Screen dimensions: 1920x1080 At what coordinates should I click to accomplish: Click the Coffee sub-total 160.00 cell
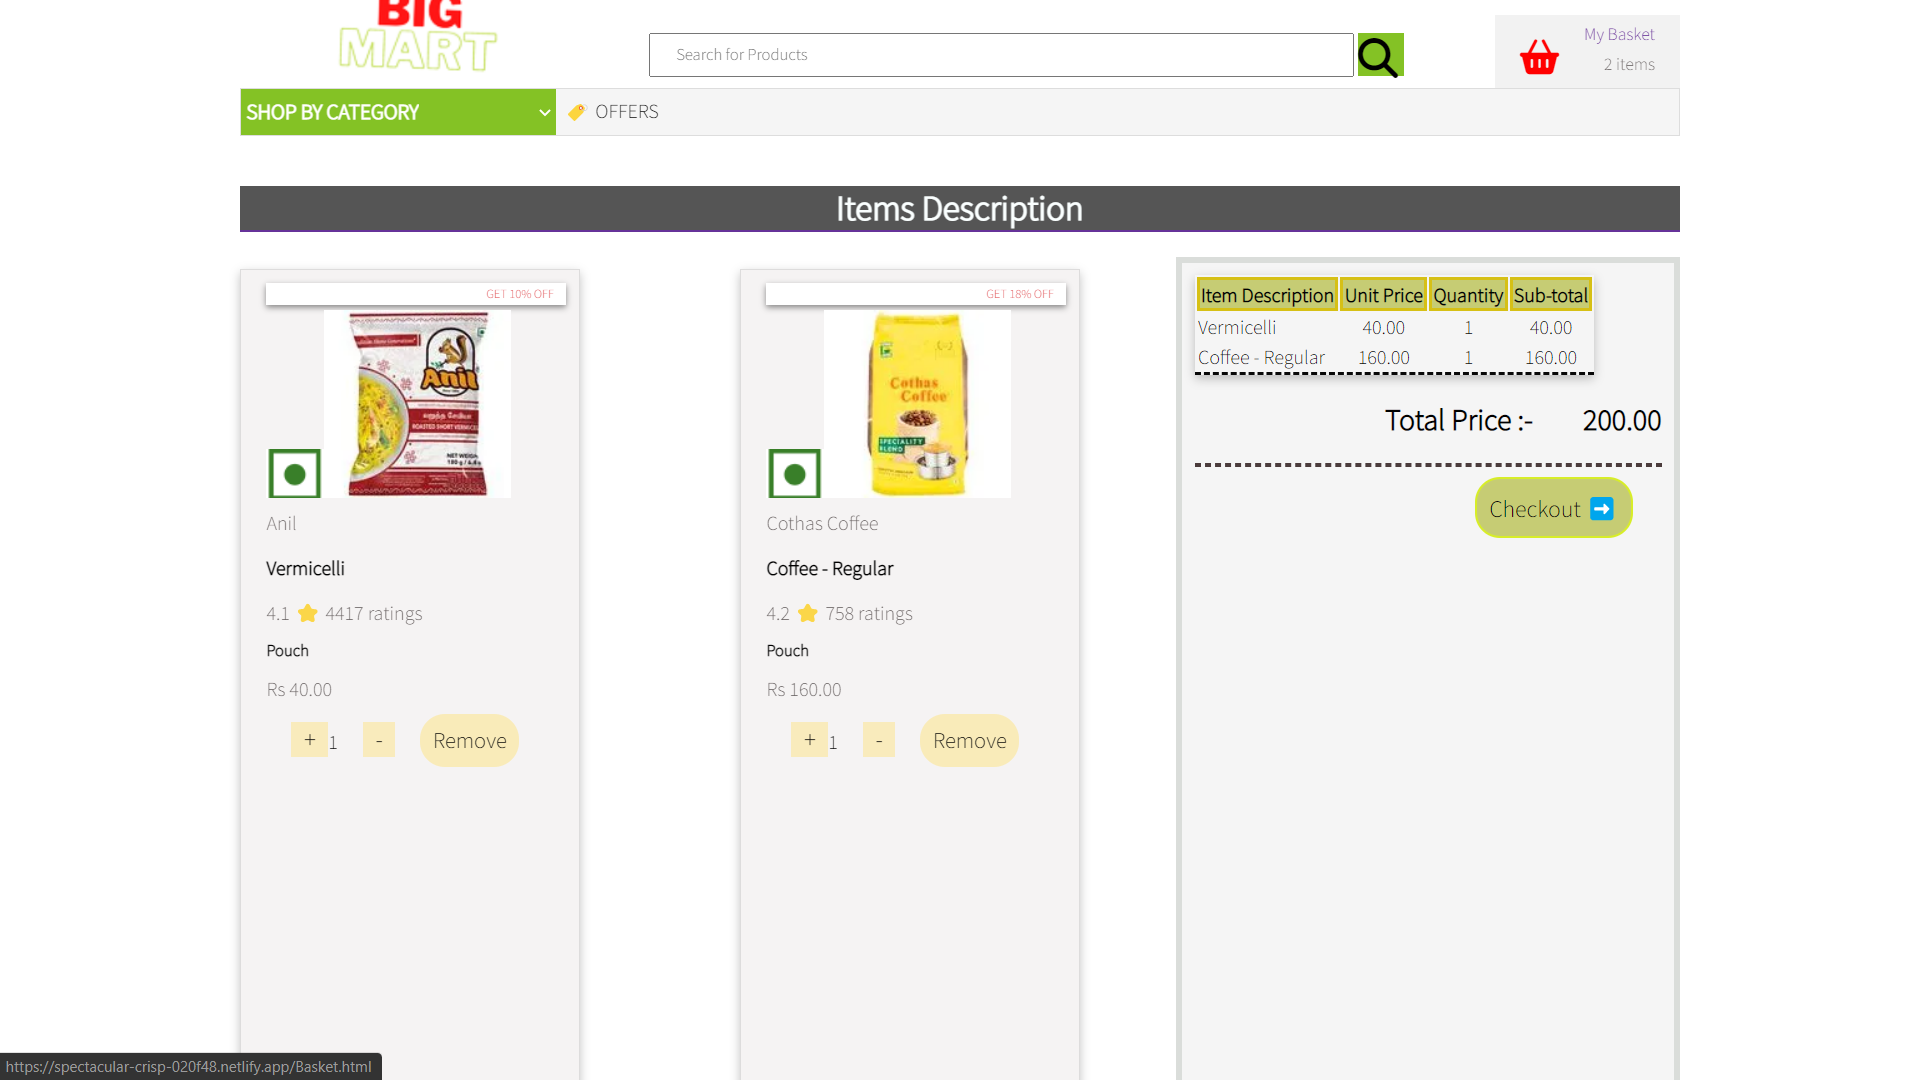pos(1550,357)
